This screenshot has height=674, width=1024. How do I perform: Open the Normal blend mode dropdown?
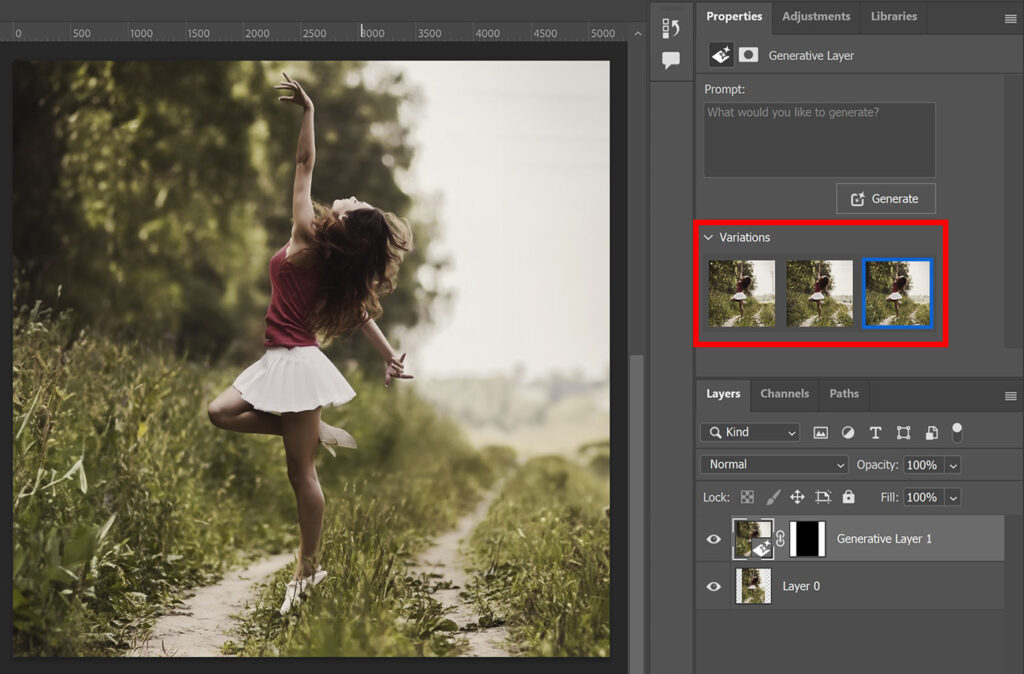775,464
